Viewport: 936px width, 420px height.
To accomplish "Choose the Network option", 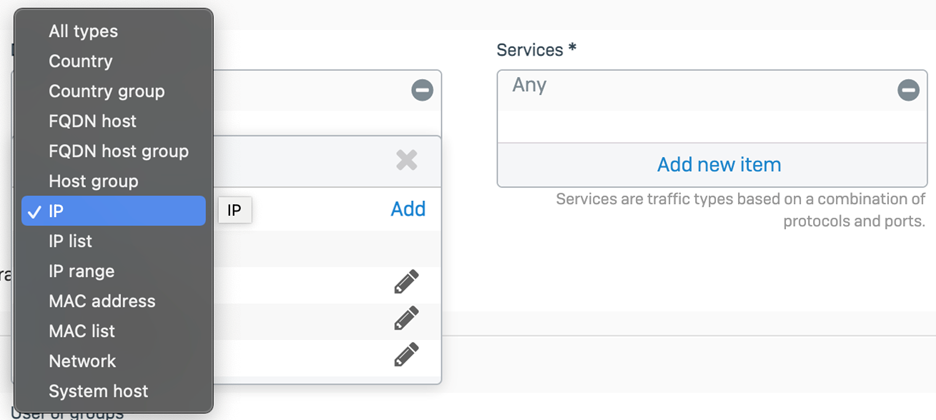I will coord(82,361).
